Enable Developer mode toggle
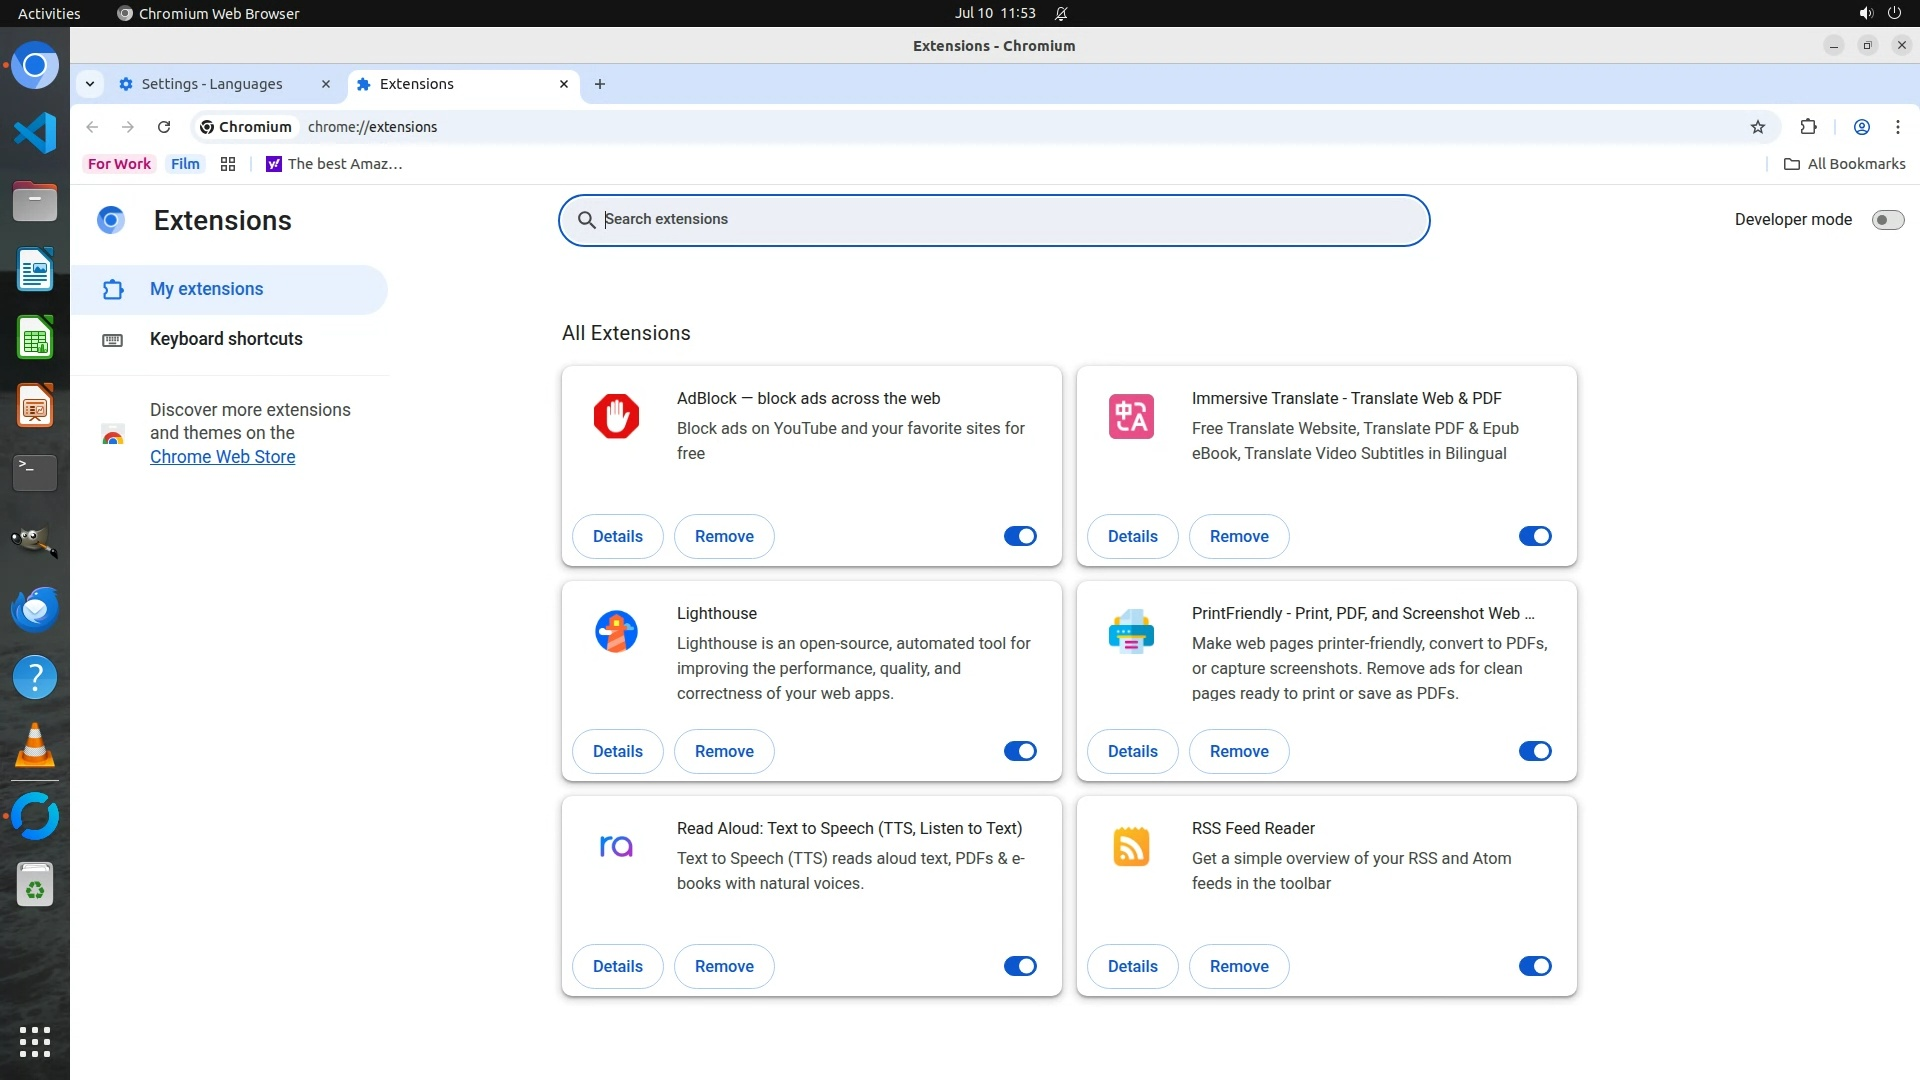 1887,220
